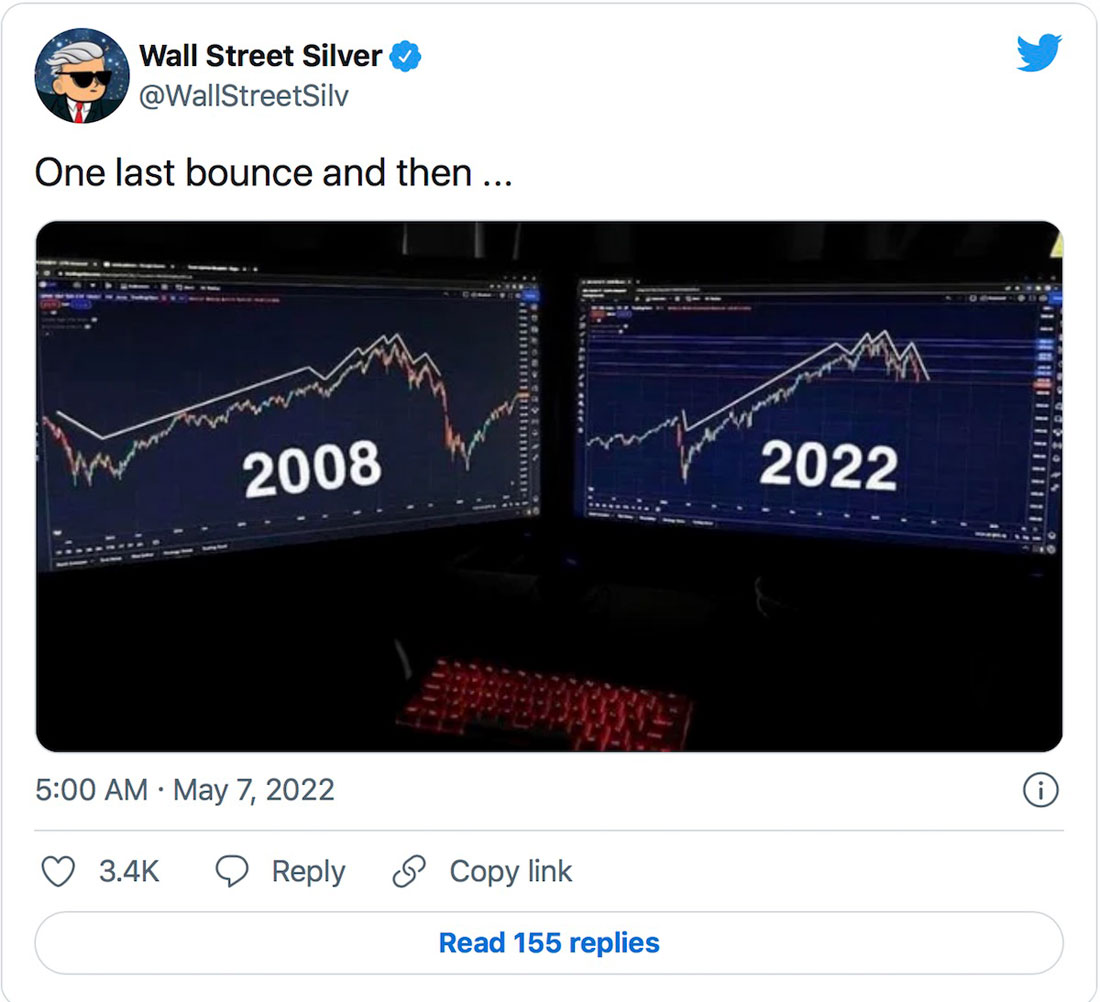
Task: Open the Wall Street Silver profile avatar
Action: [x=82, y=76]
